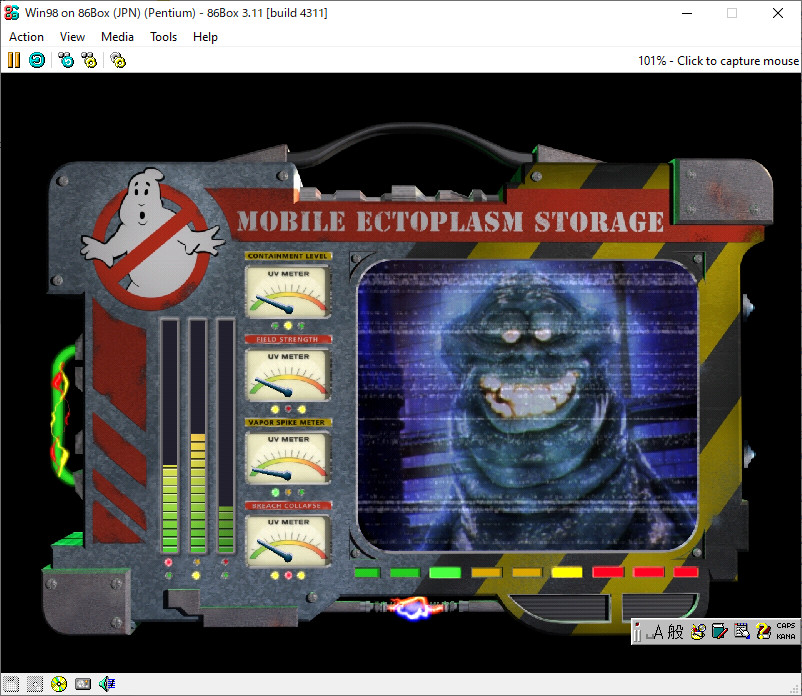Click the Containment Level yellow label
The width and height of the screenshot is (802, 696).
pyautogui.click(x=288, y=256)
